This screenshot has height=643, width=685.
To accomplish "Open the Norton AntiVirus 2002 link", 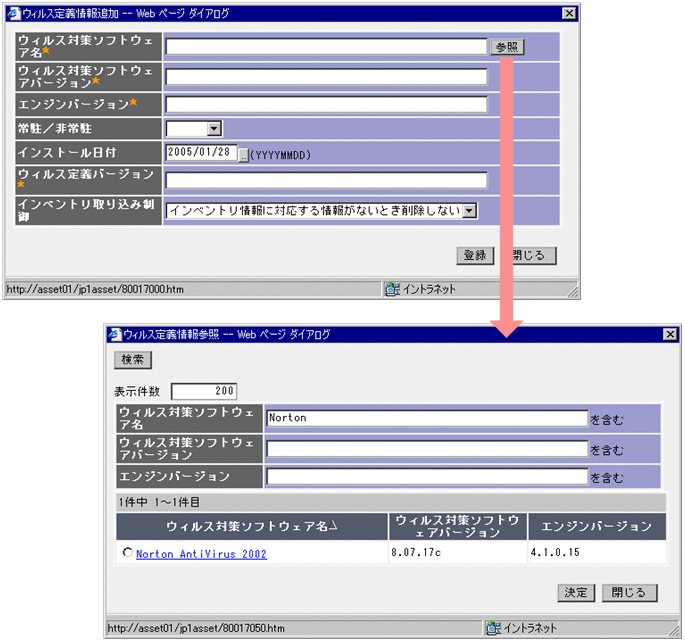I will (201, 554).
